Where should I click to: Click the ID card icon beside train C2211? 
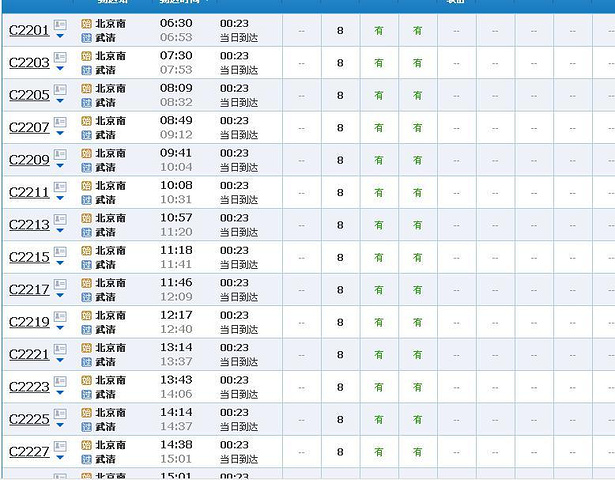tap(60, 186)
